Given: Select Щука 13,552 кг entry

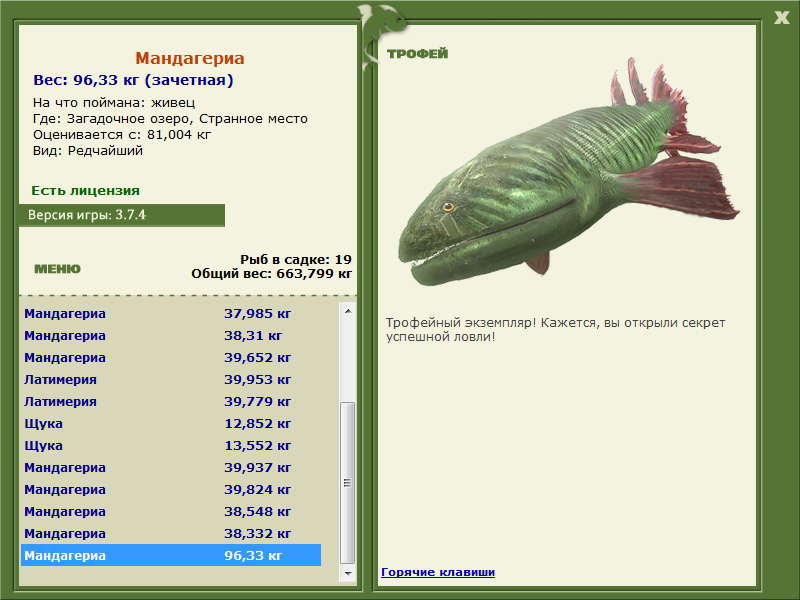Looking at the screenshot, I should point(171,445).
